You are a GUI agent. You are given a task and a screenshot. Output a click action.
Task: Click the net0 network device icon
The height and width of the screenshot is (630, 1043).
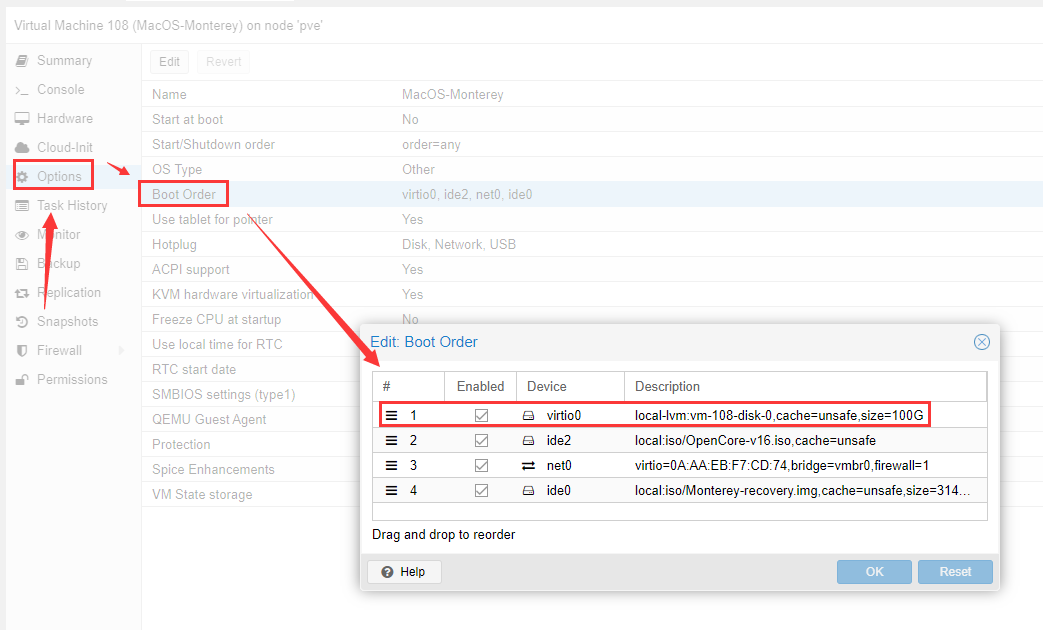(x=528, y=465)
